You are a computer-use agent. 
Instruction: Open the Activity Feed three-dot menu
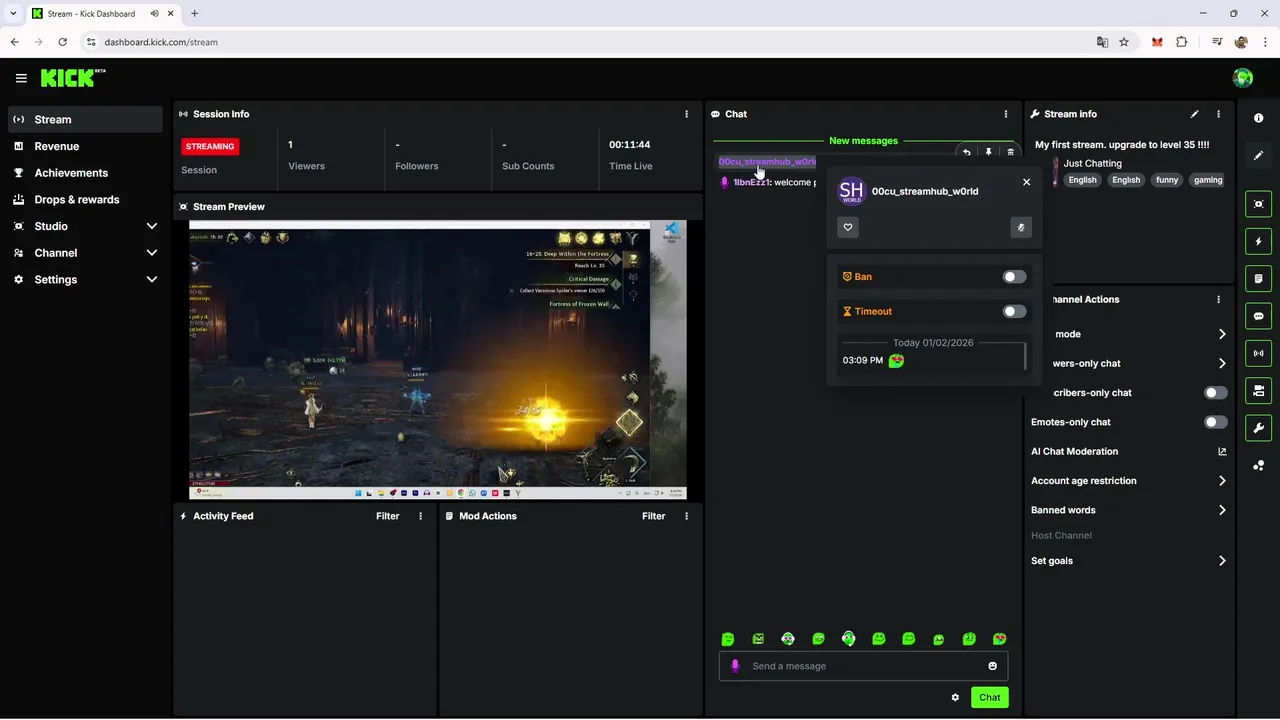coord(420,516)
